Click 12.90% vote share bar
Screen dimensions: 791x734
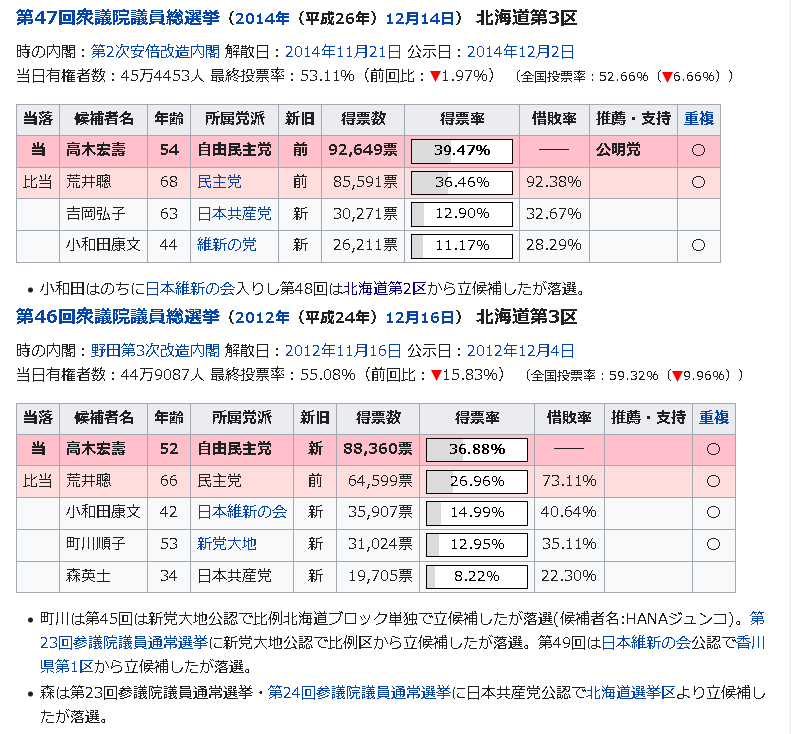462,214
